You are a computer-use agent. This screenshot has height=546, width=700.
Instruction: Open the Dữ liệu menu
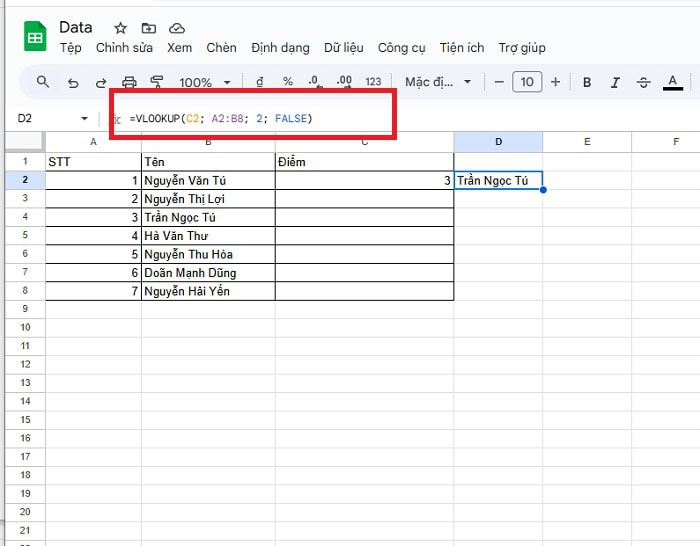coord(344,48)
